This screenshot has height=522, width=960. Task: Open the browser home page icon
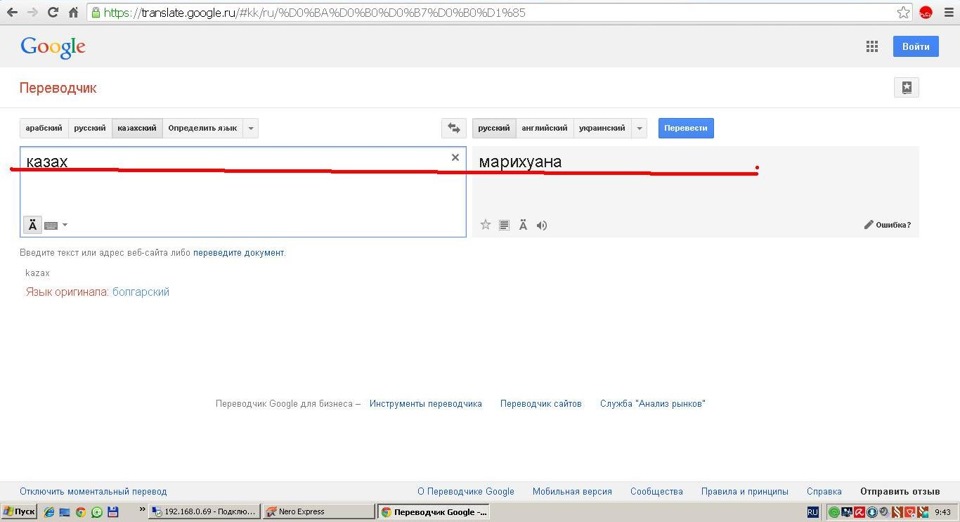click(73, 12)
